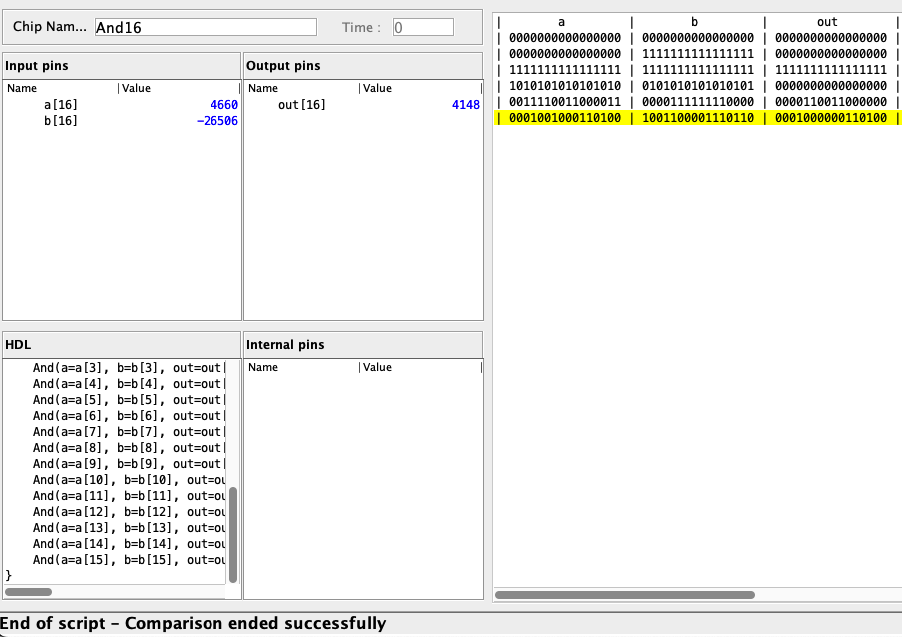Click the Time field showing 0

click(x=423, y=27)
